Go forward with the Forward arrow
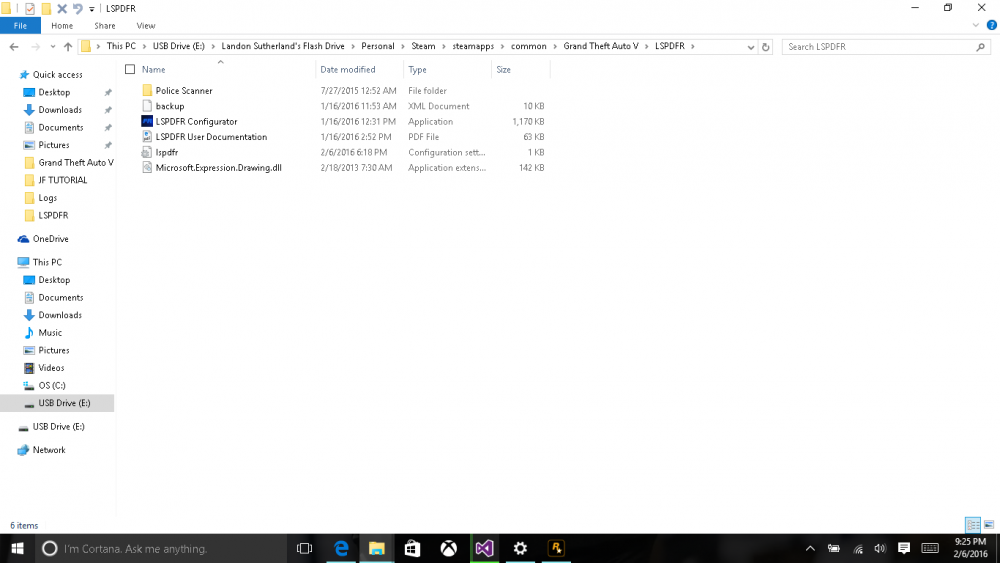This screenshot has width=1000, height=563. pyautogui.click(x=35, y=47)
